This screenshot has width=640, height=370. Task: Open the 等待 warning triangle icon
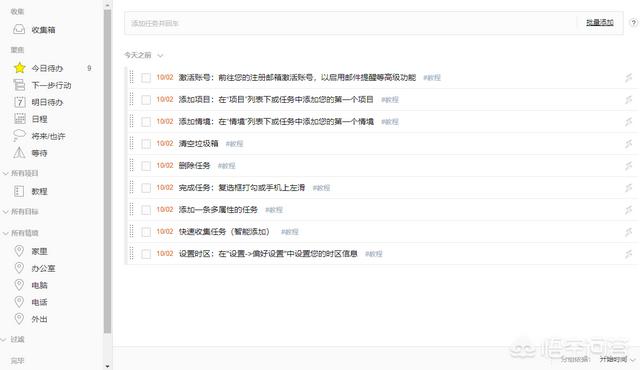tap(19, 153)
